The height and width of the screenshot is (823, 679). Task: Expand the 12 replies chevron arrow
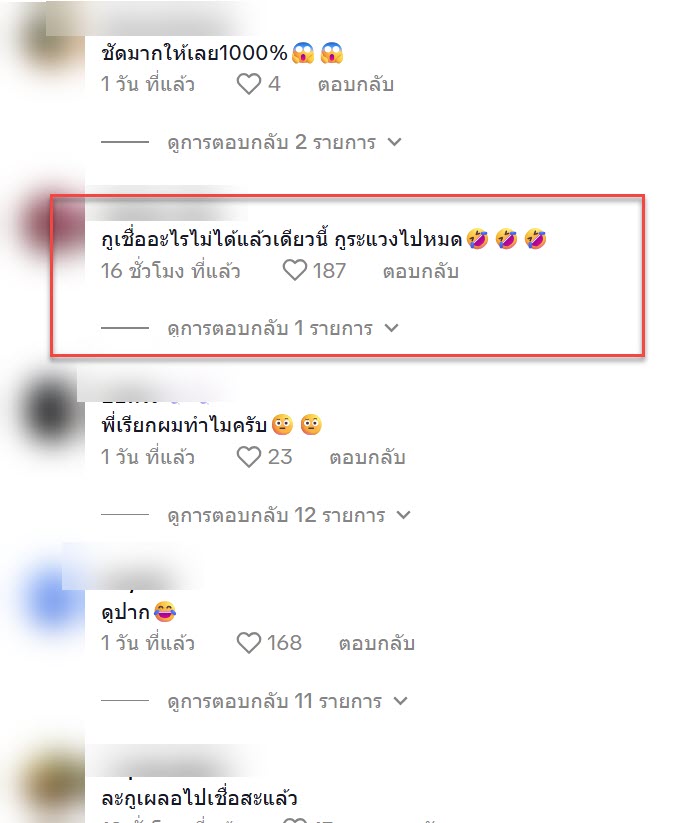tap(404, 515)
